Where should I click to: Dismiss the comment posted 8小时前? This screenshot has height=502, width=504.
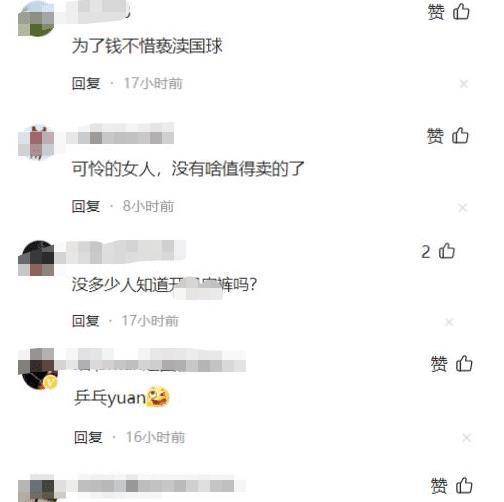point(462,208)
